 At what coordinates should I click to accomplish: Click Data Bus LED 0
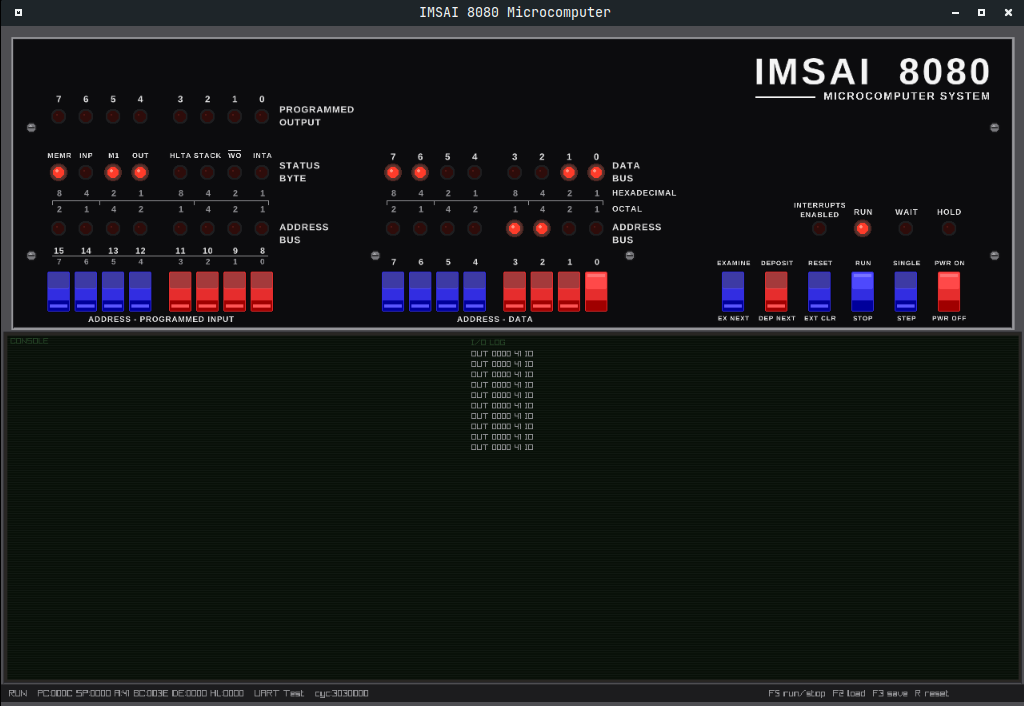[x=596, y=172]
